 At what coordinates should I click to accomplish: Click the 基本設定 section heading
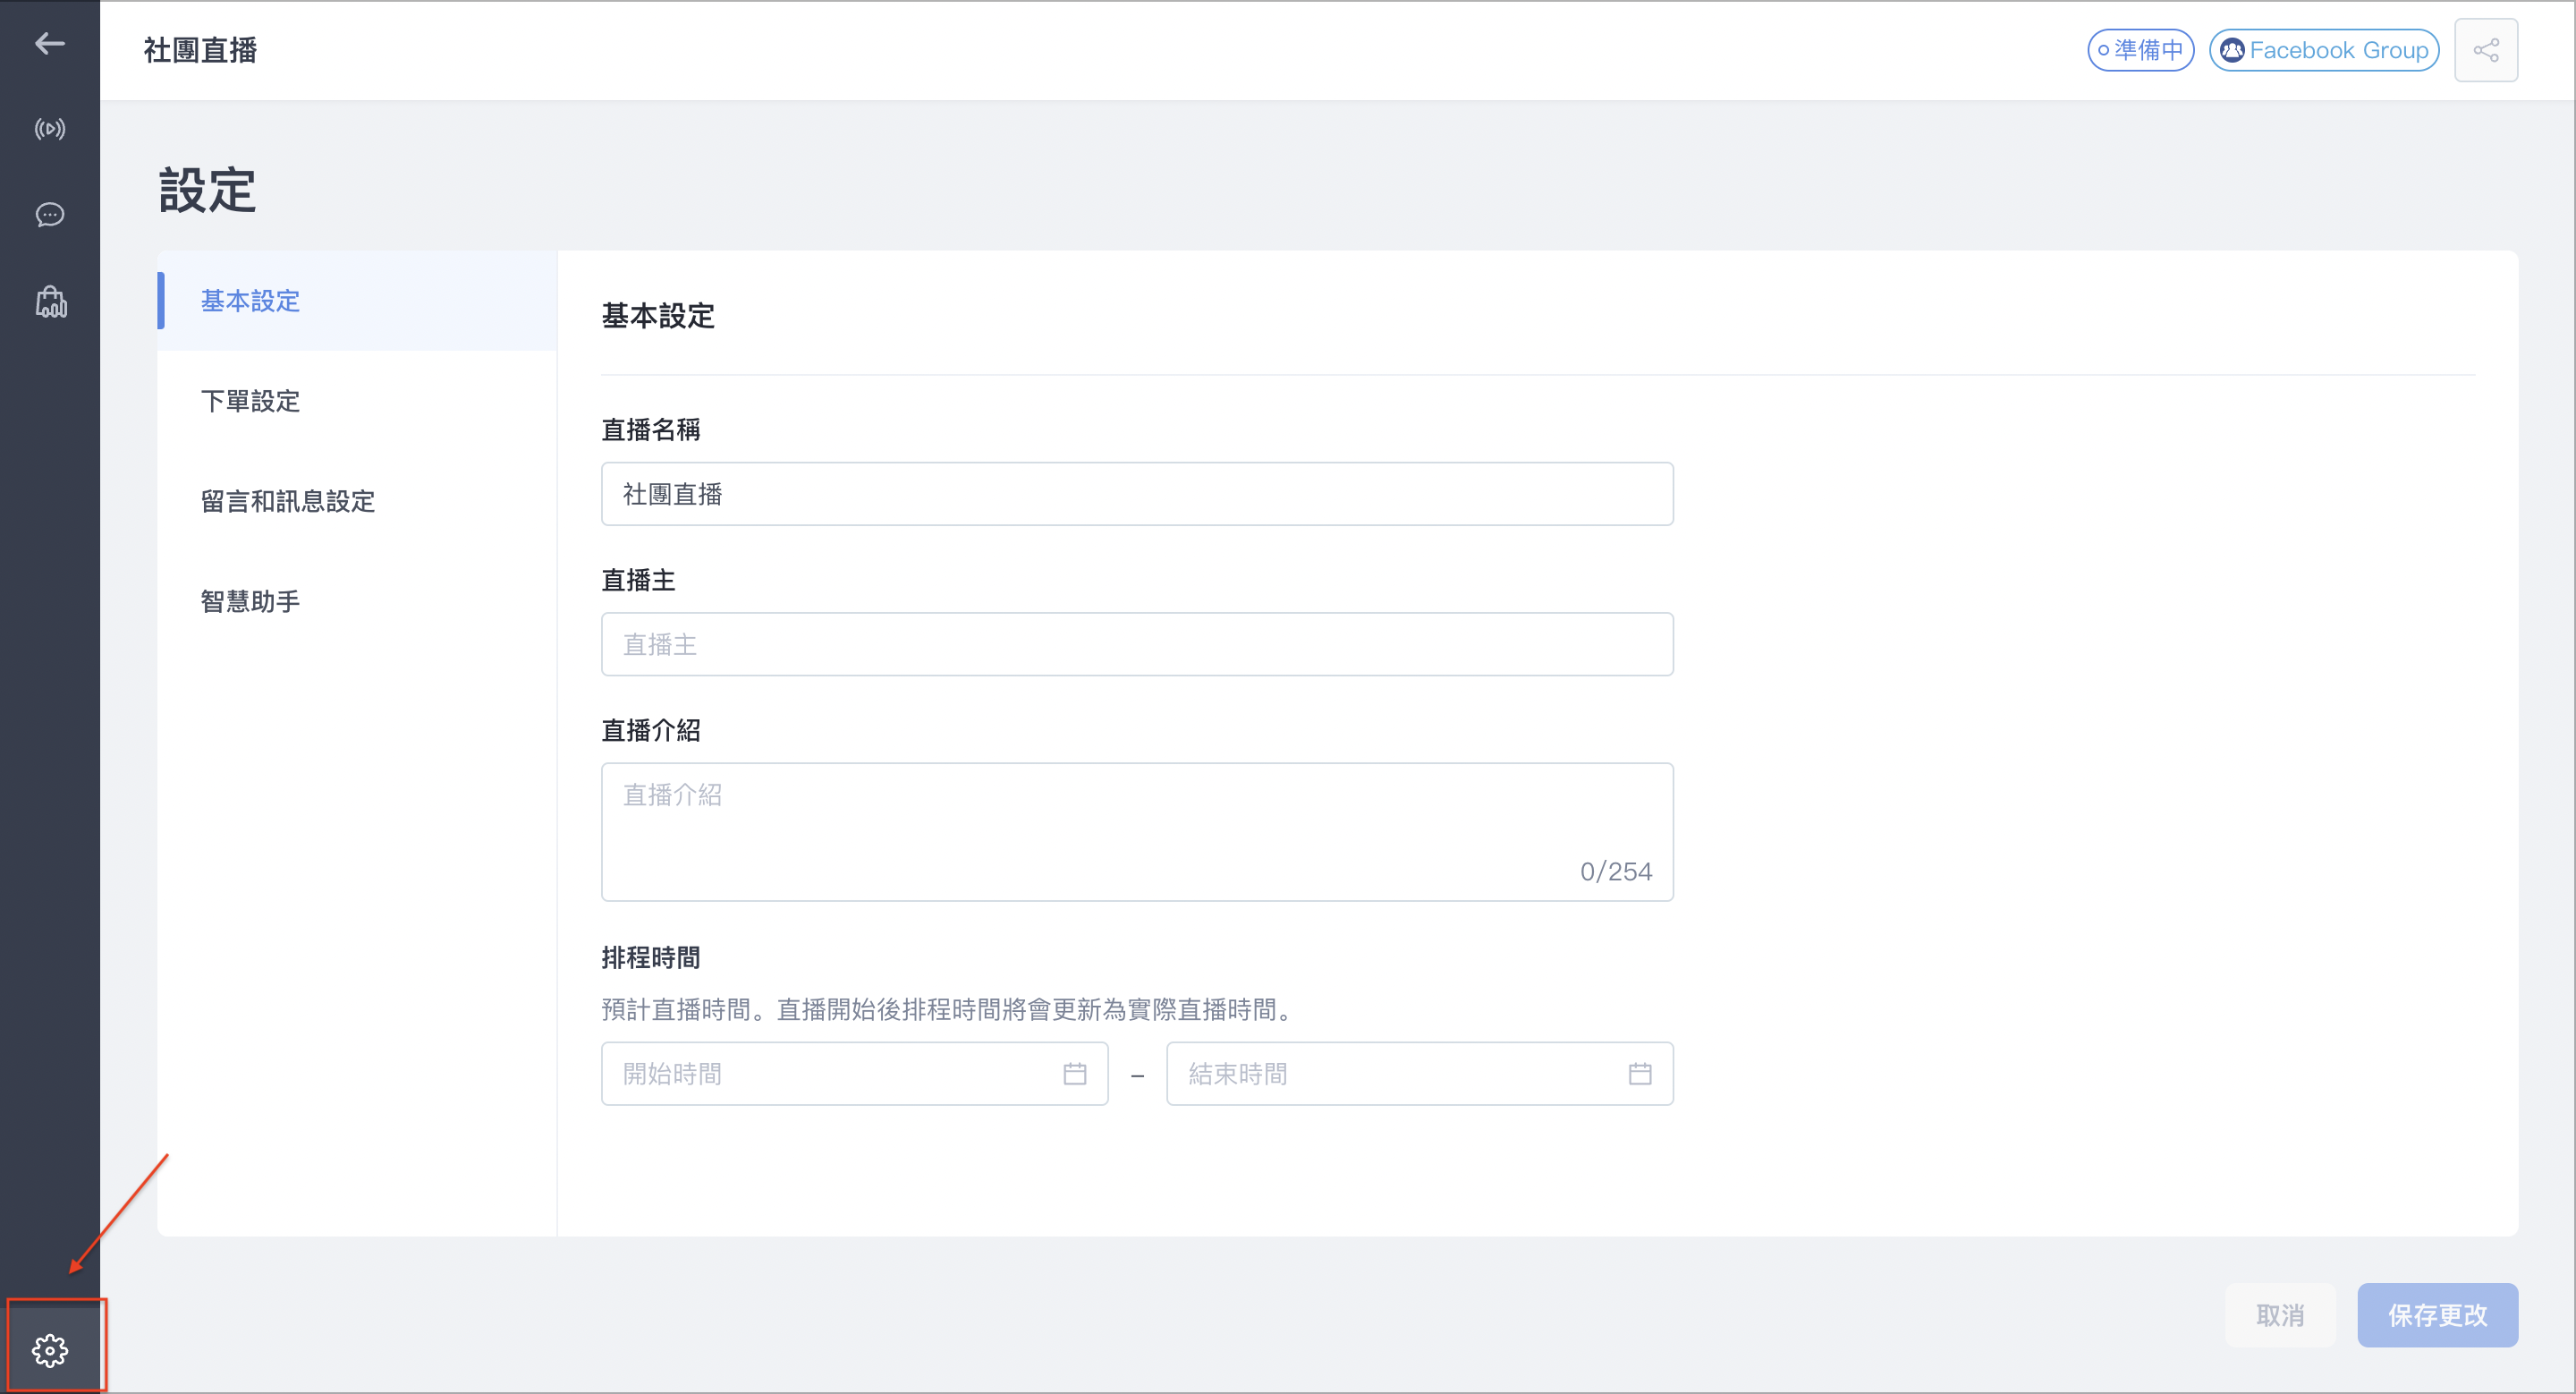pyautogui.click(x=658, y=316)
